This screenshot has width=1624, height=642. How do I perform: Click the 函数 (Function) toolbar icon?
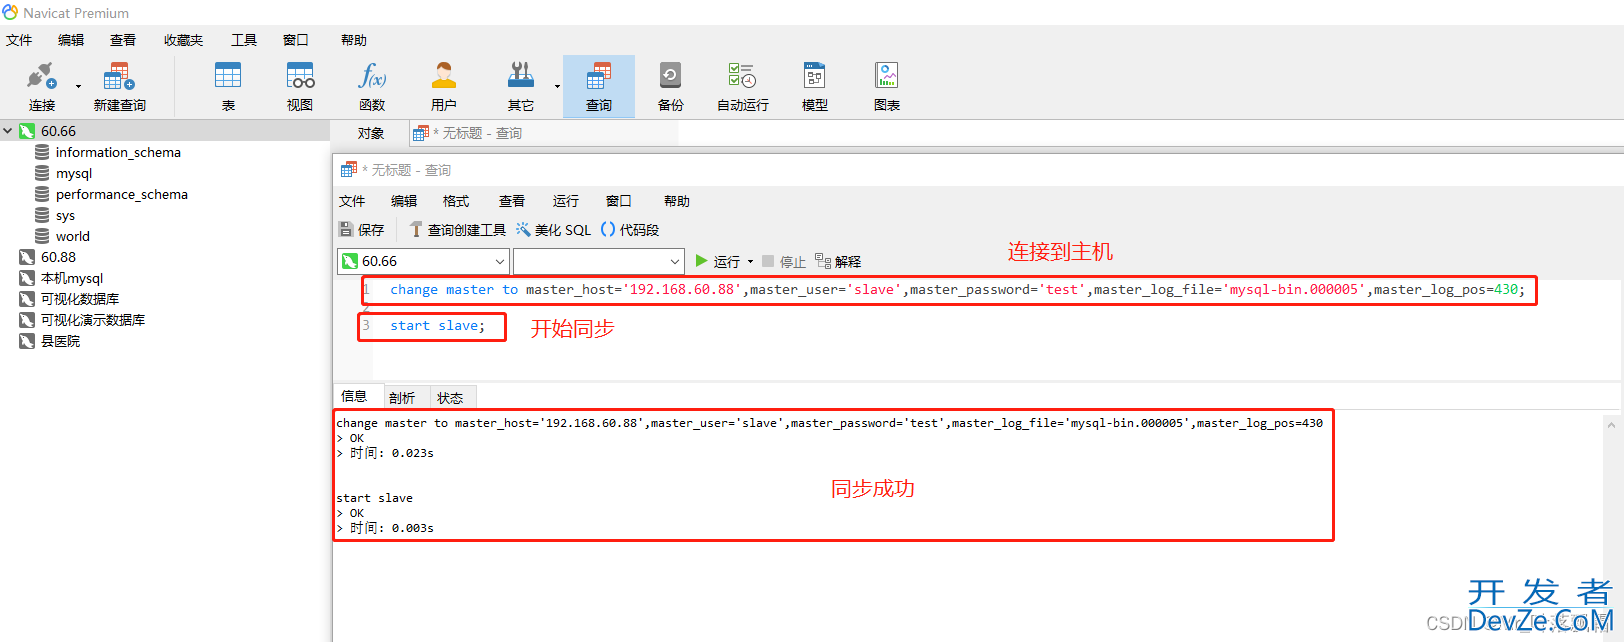(372, 86)
